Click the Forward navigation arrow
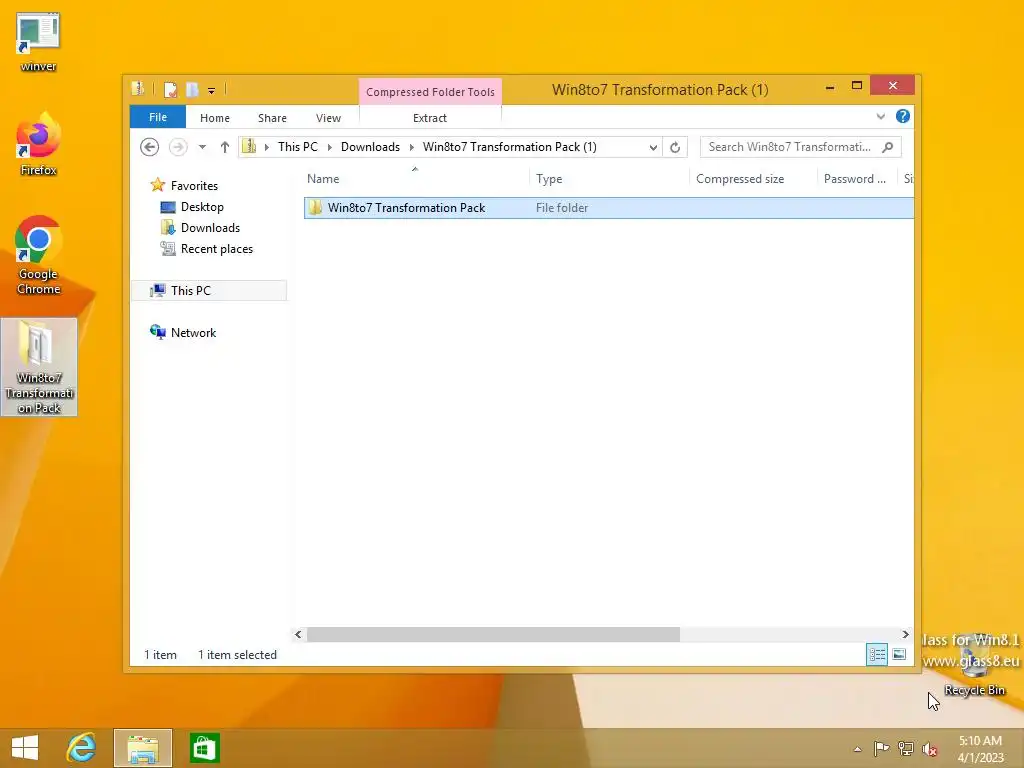This screenshot has height=768, width=1024. coord(178,147)
